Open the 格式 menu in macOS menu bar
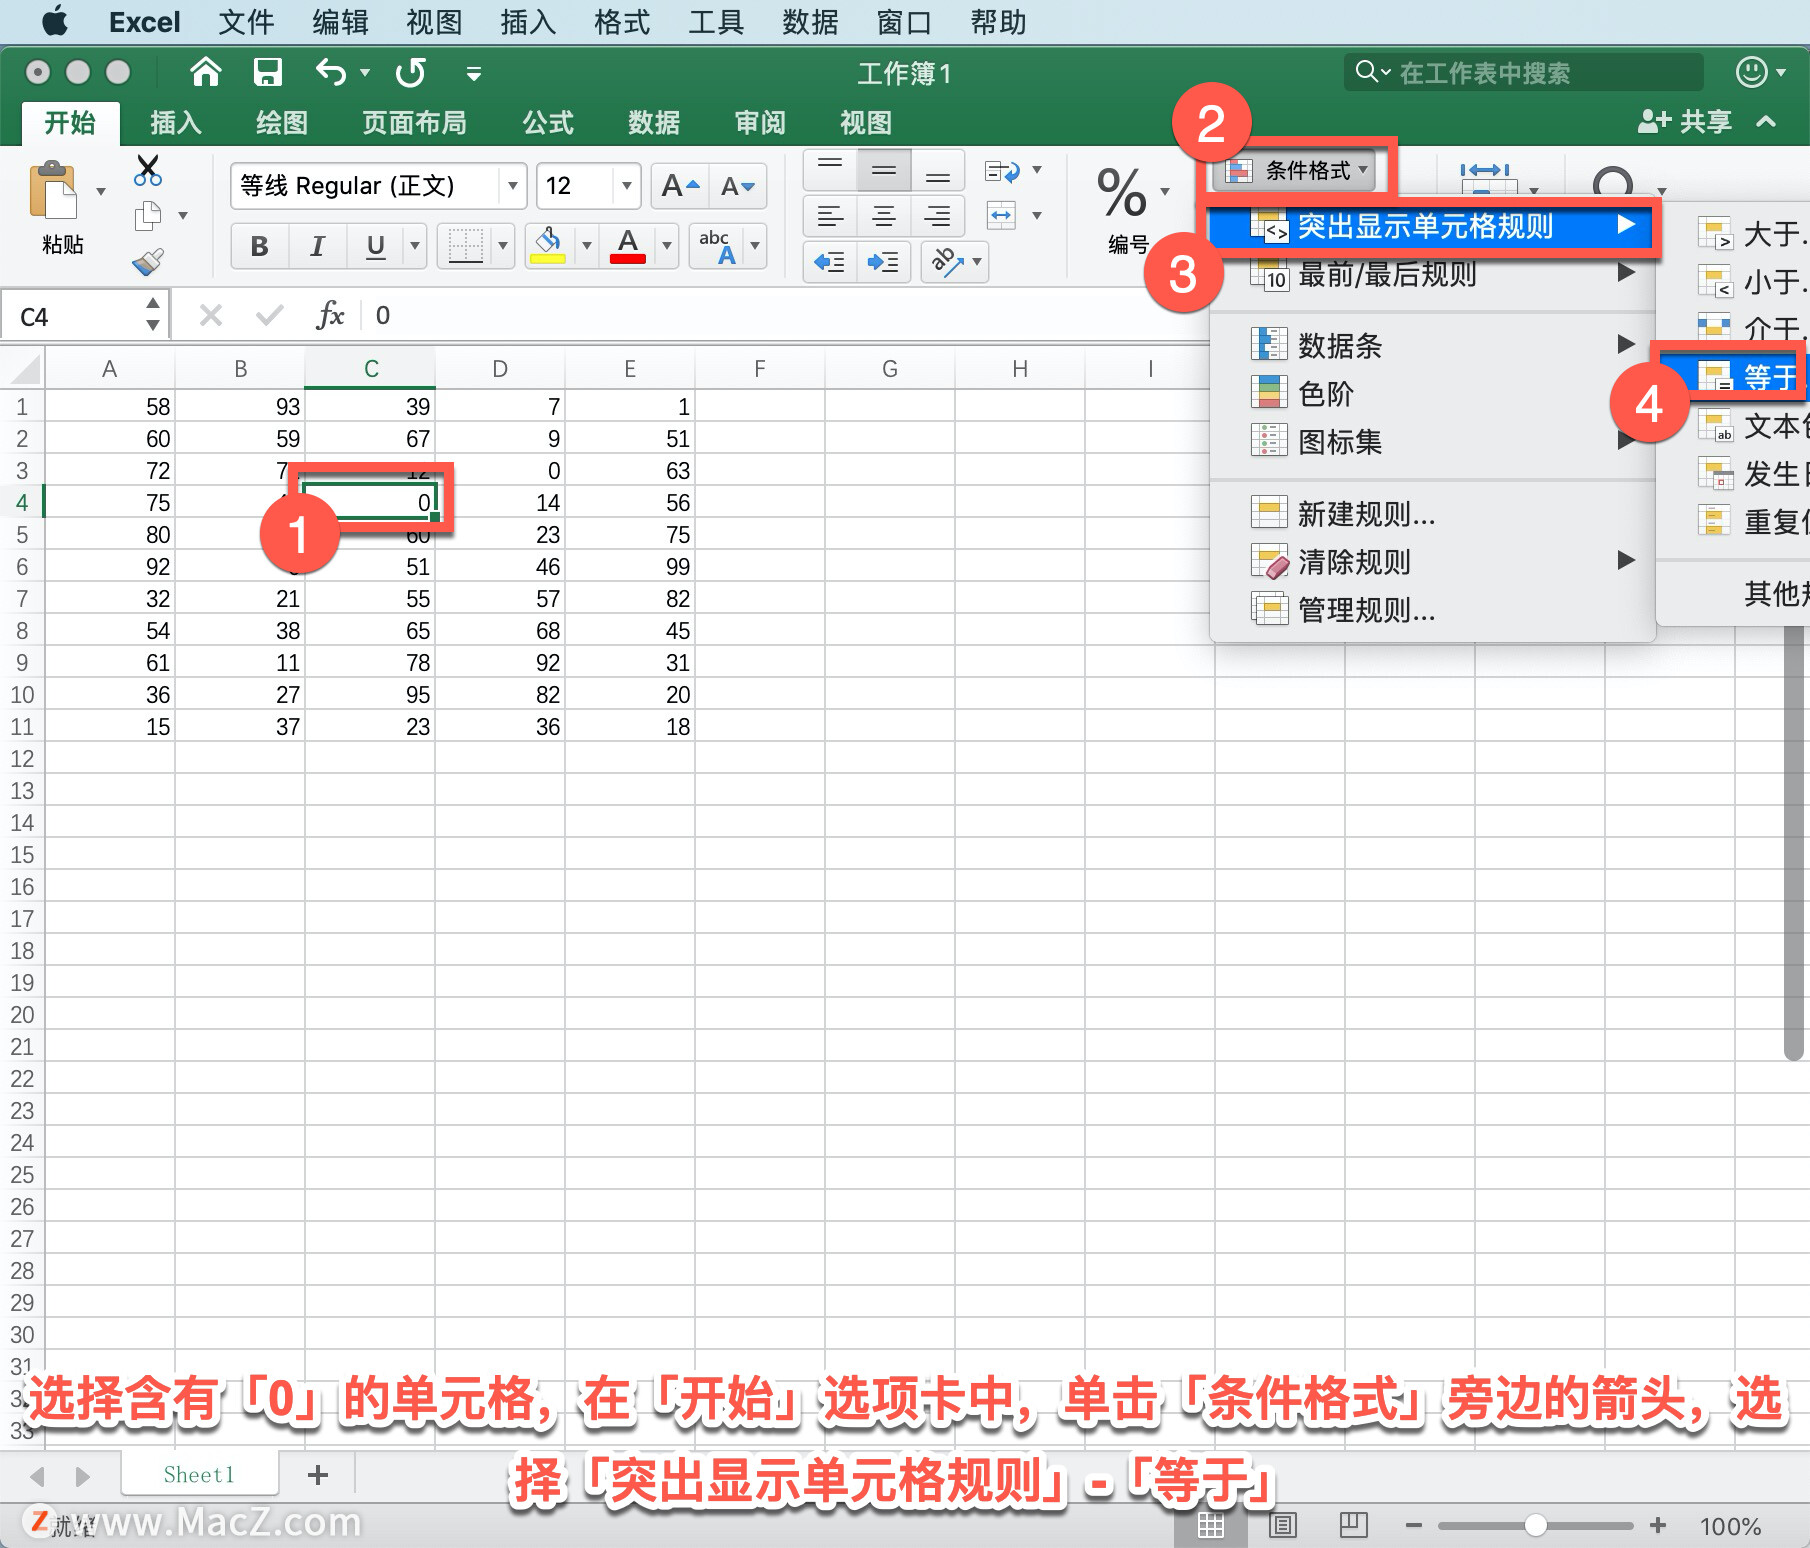1810x1548 pixels. coord(621,22)
